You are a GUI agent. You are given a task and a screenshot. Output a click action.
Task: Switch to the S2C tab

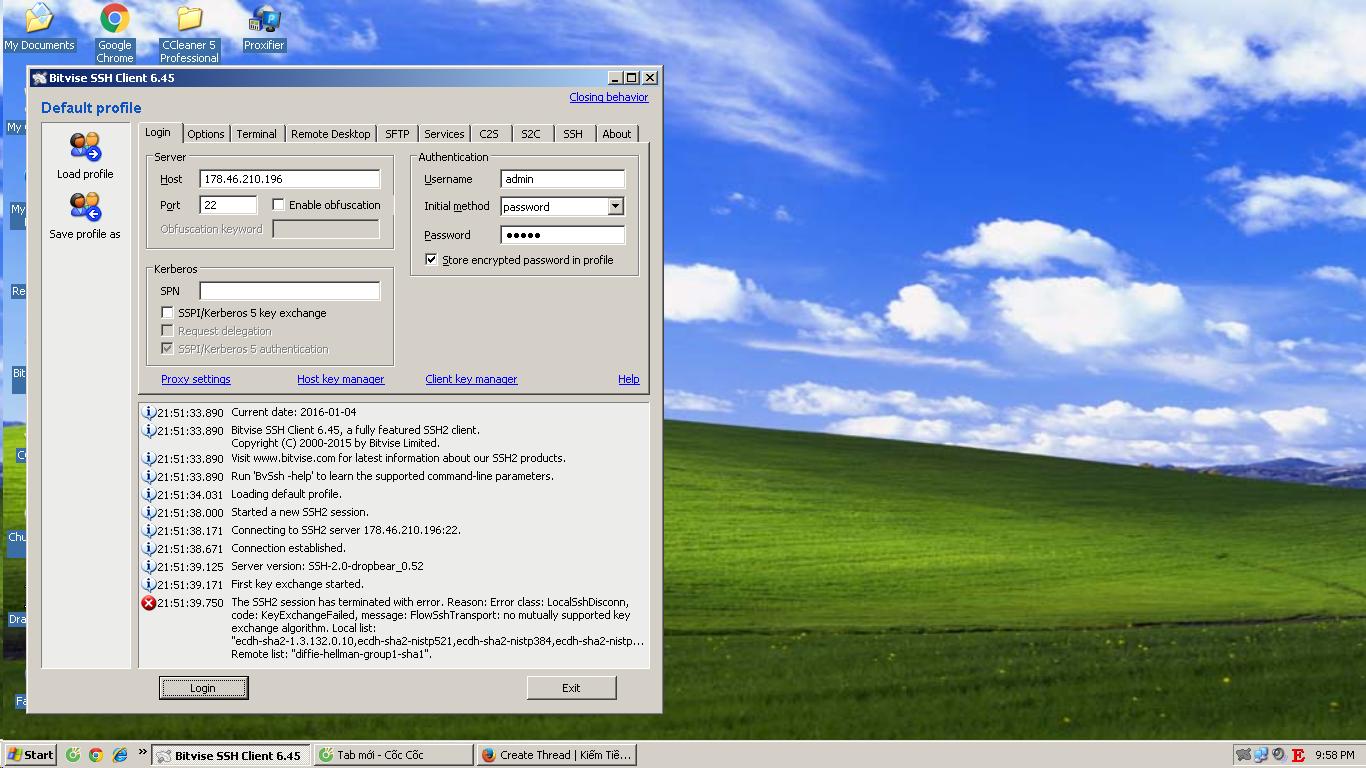click(x=531, y=134)
